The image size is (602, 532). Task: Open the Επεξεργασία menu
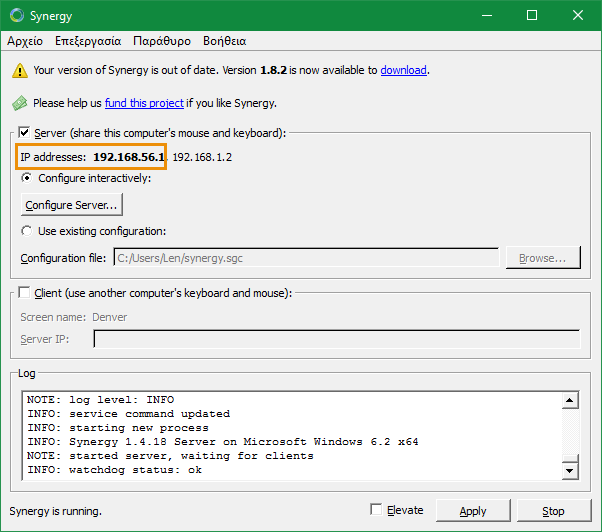[x=88, y=41]
